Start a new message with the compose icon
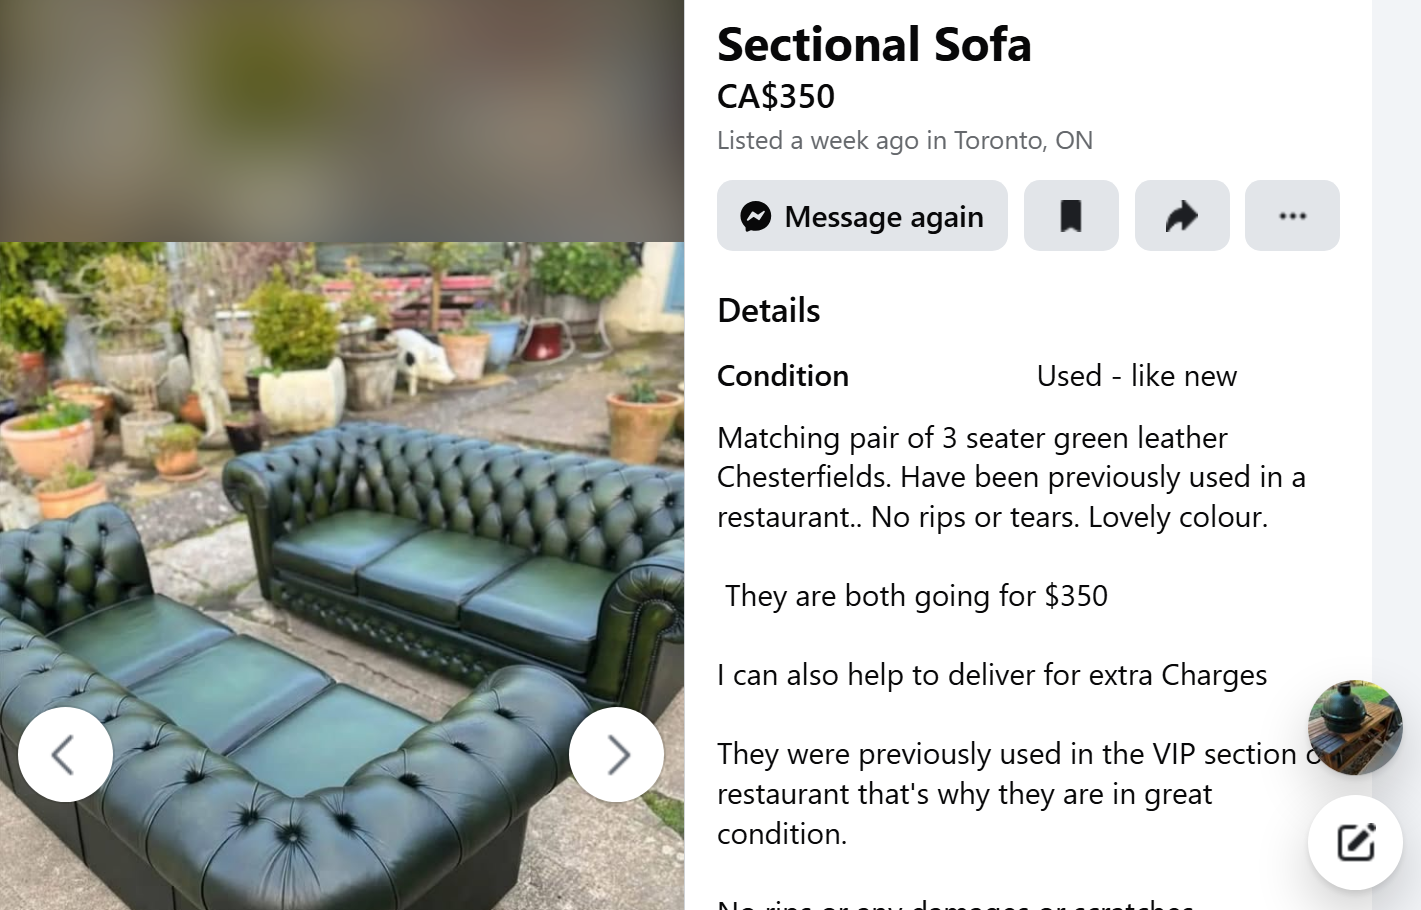This screenshot has width=1421, height=910. coord(1355,842)
